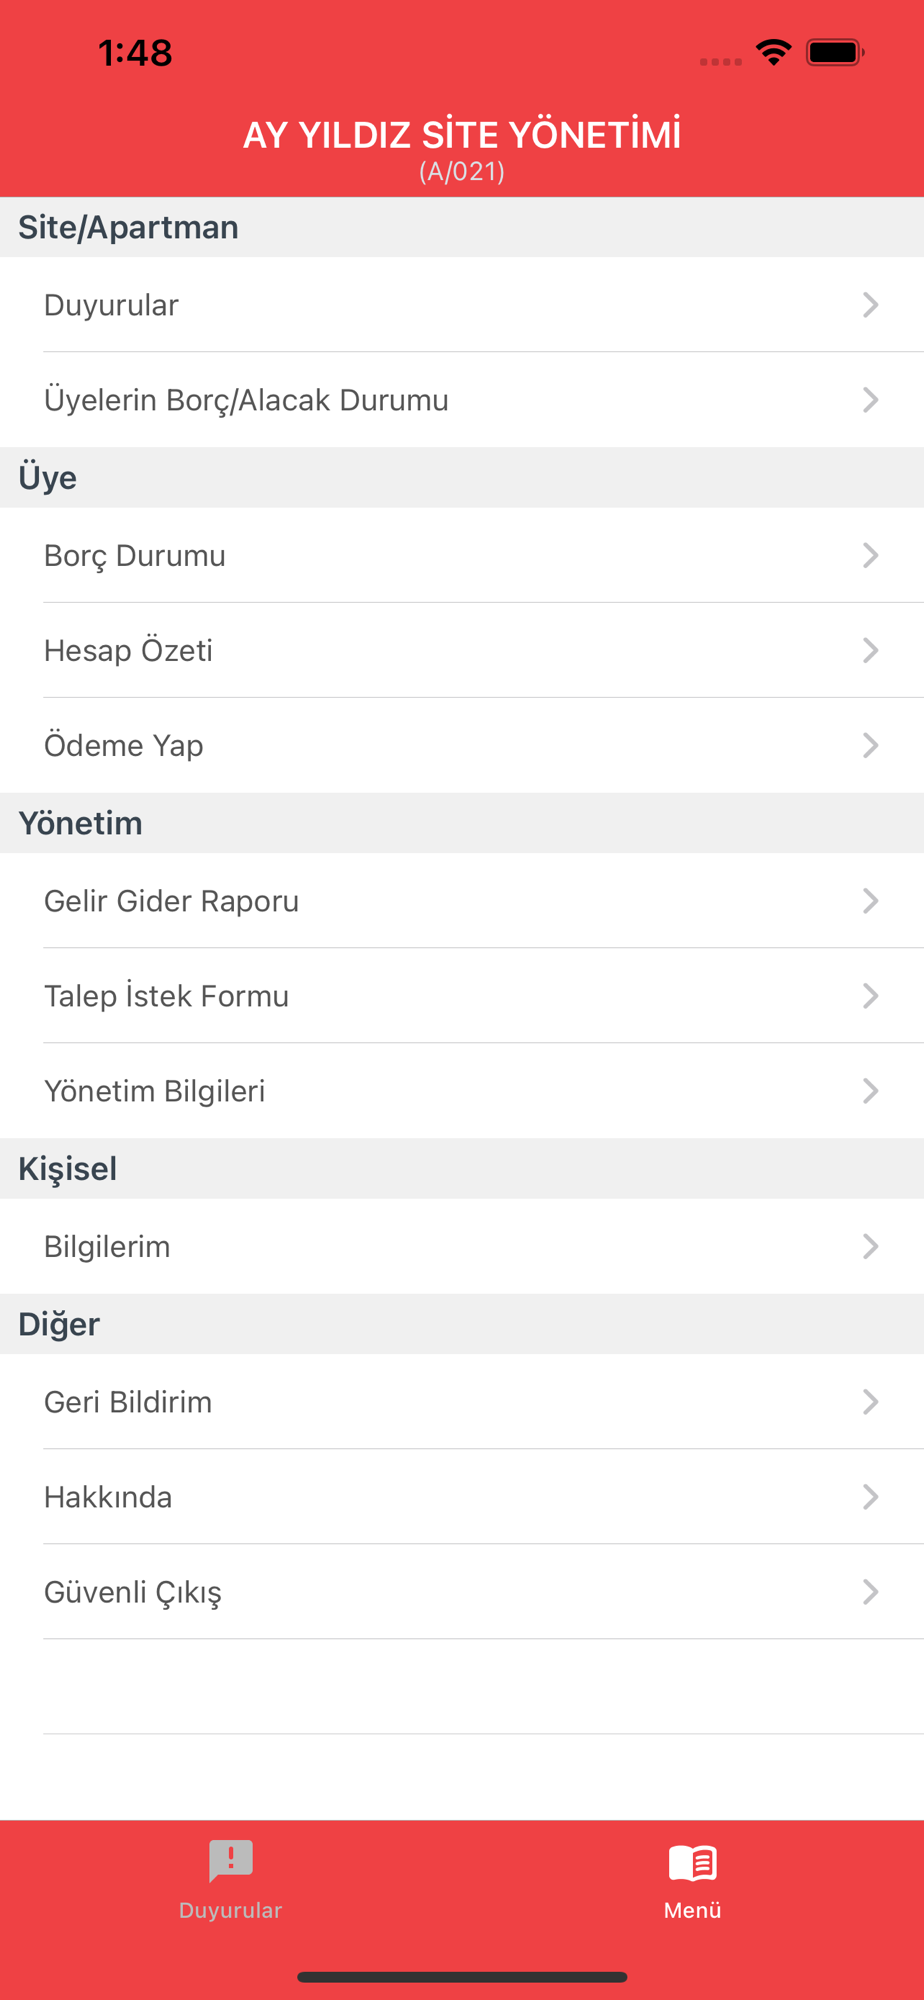Tap the Menü book icon
This screenshot has height=2000, width=924.
tap(692, 1863)
